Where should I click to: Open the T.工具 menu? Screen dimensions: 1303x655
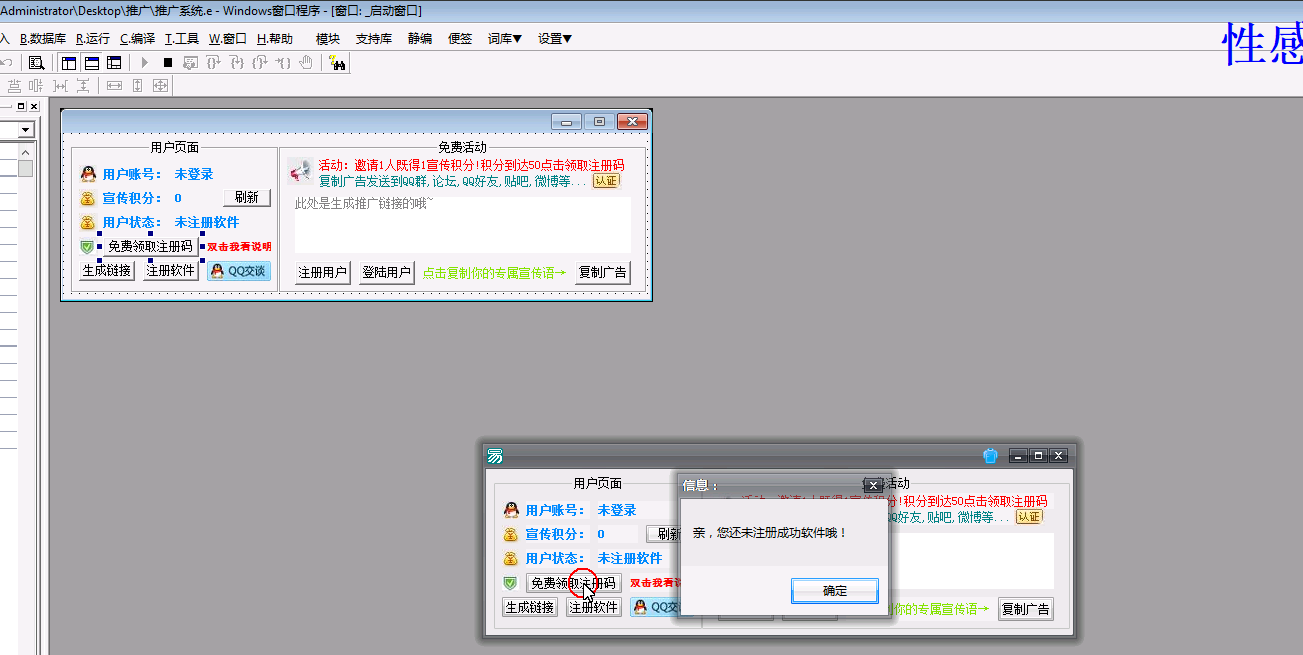[182, 39]
